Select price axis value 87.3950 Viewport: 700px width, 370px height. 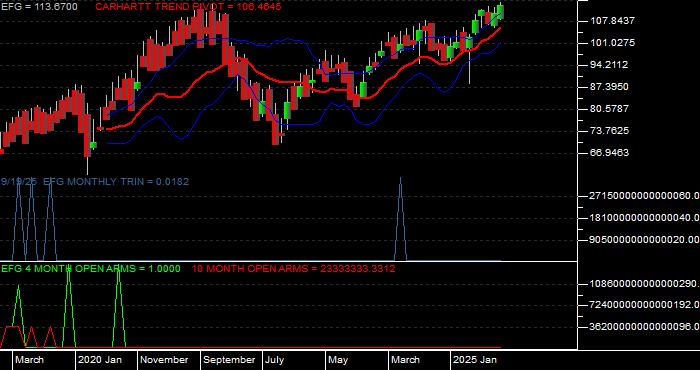pyautogui.click(x=609, y=87)
